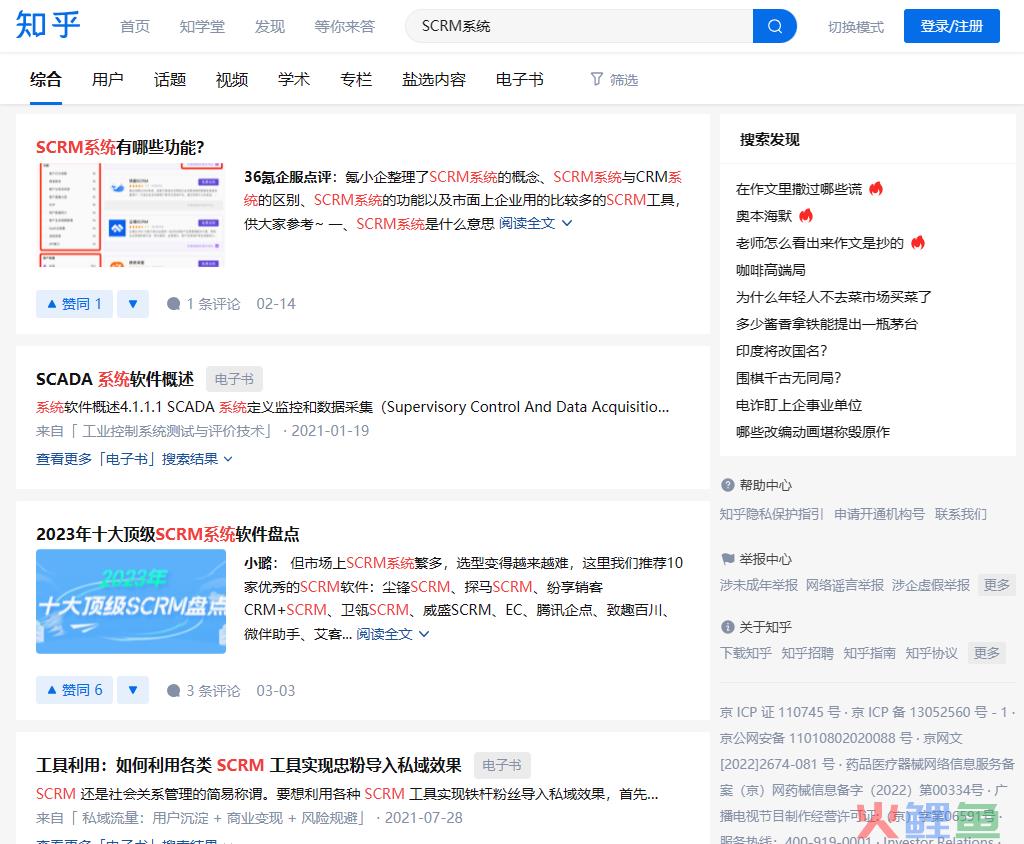Open the 3 条评论 comments
Image resolution: width=1024 pixels, height=844 pixels.
(204, 690)
